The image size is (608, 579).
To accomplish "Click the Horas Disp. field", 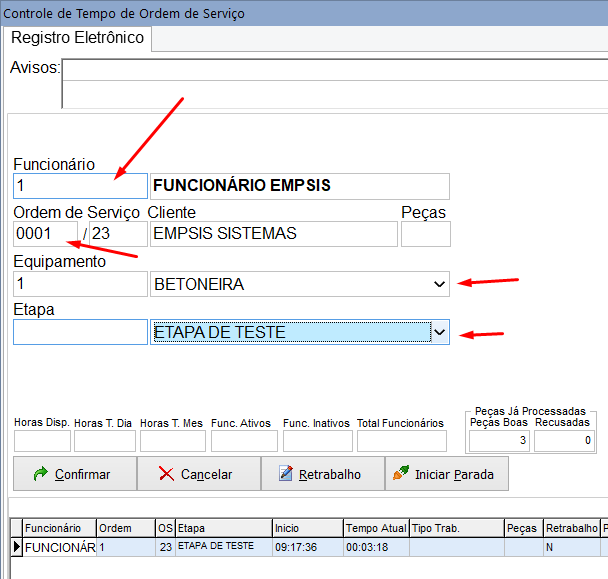I will pos(42,441).
